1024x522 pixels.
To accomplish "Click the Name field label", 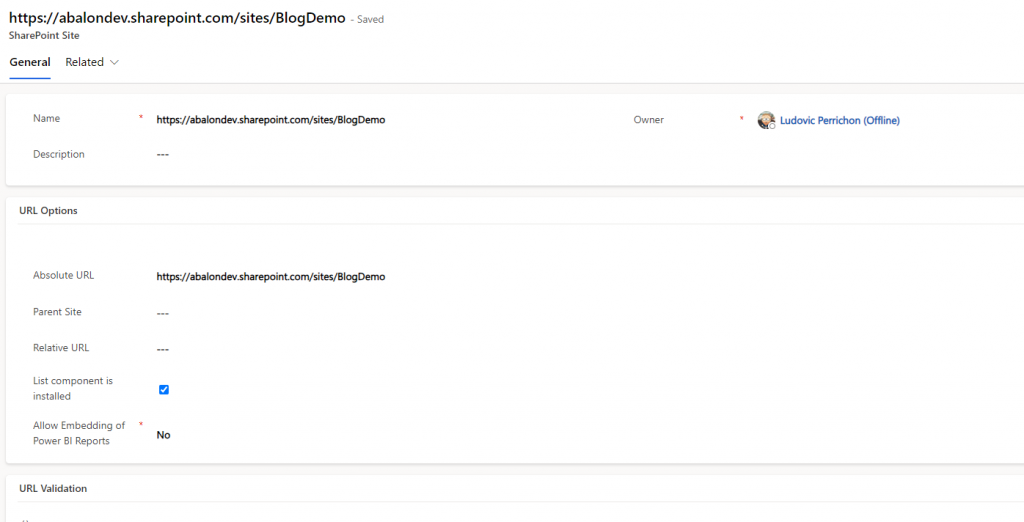I will pyautogui.click(x=46, y=118).
